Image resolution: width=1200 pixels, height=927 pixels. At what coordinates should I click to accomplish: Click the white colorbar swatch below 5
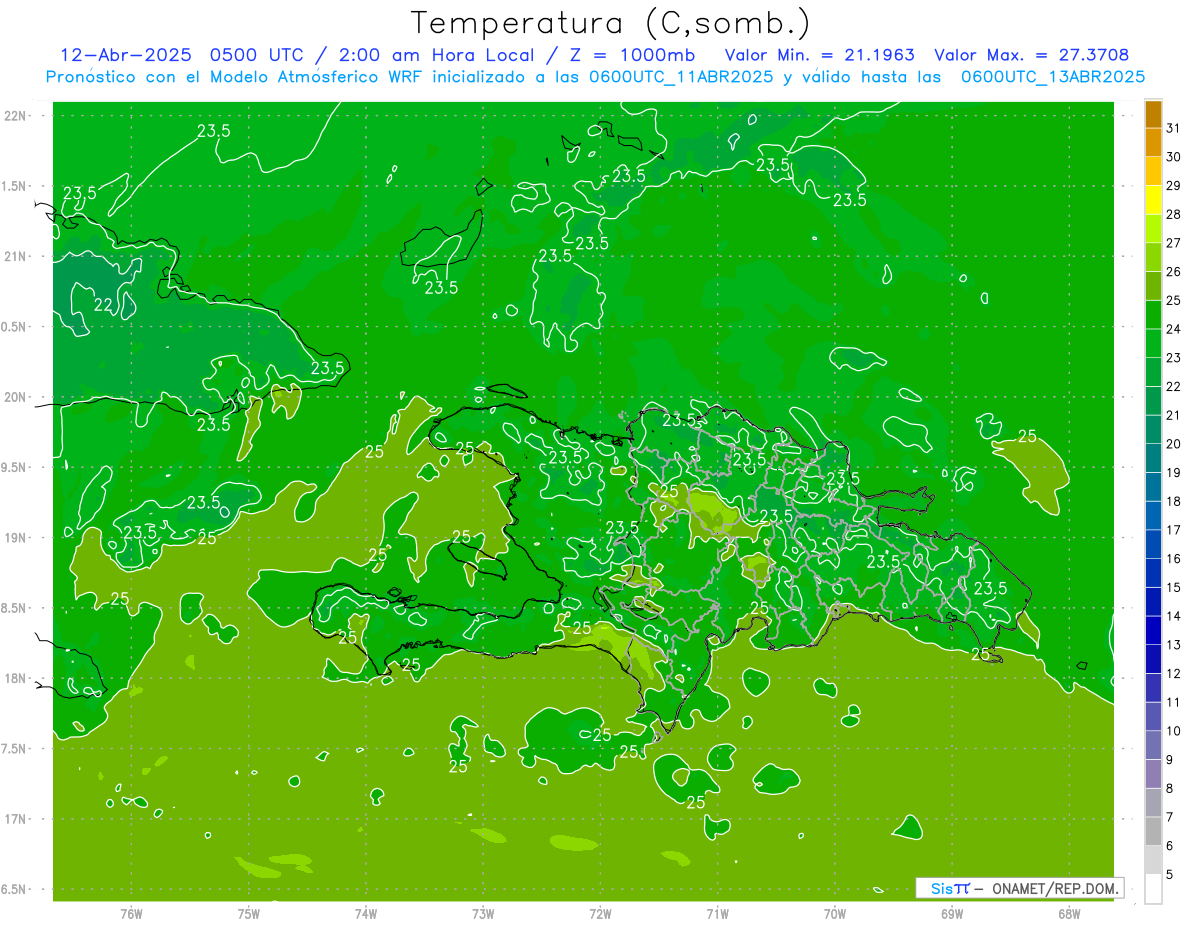click(1153, 889)
